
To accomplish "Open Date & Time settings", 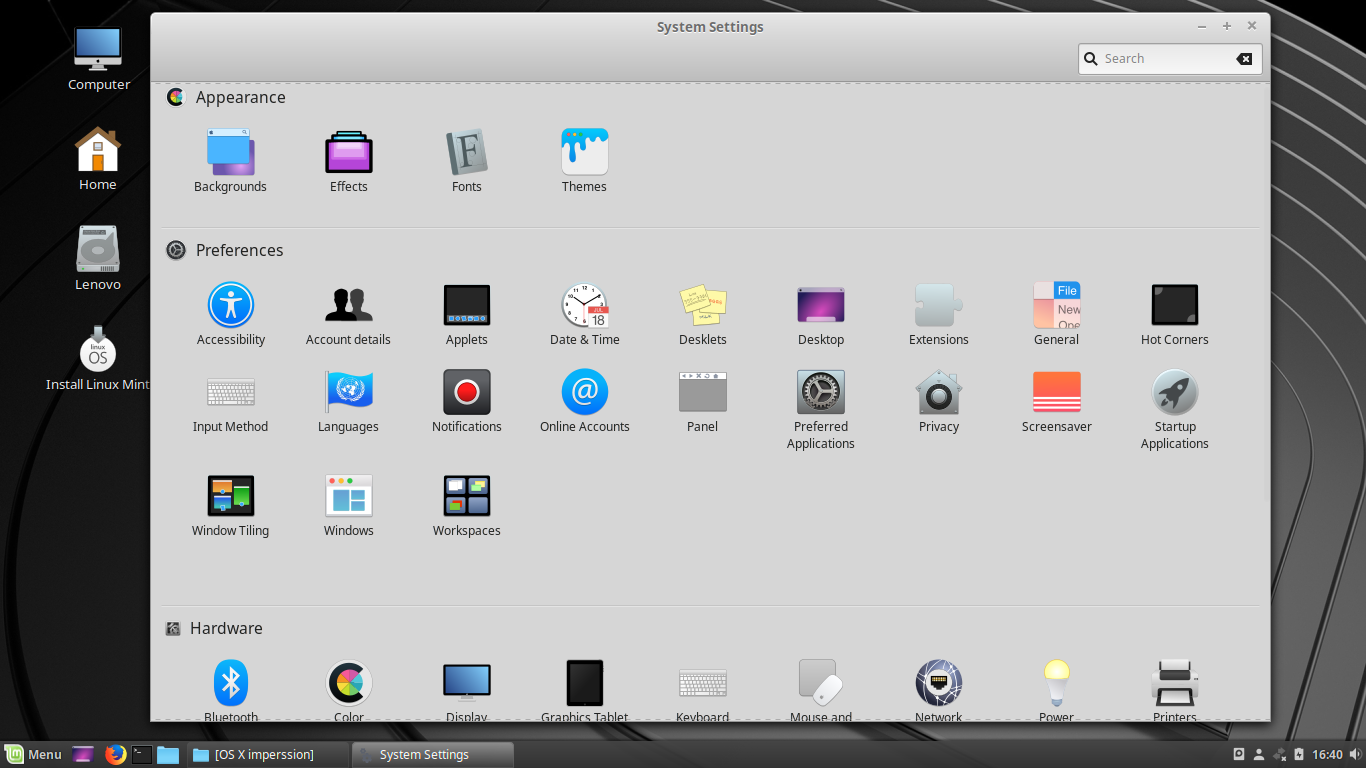I will point(585,314).
